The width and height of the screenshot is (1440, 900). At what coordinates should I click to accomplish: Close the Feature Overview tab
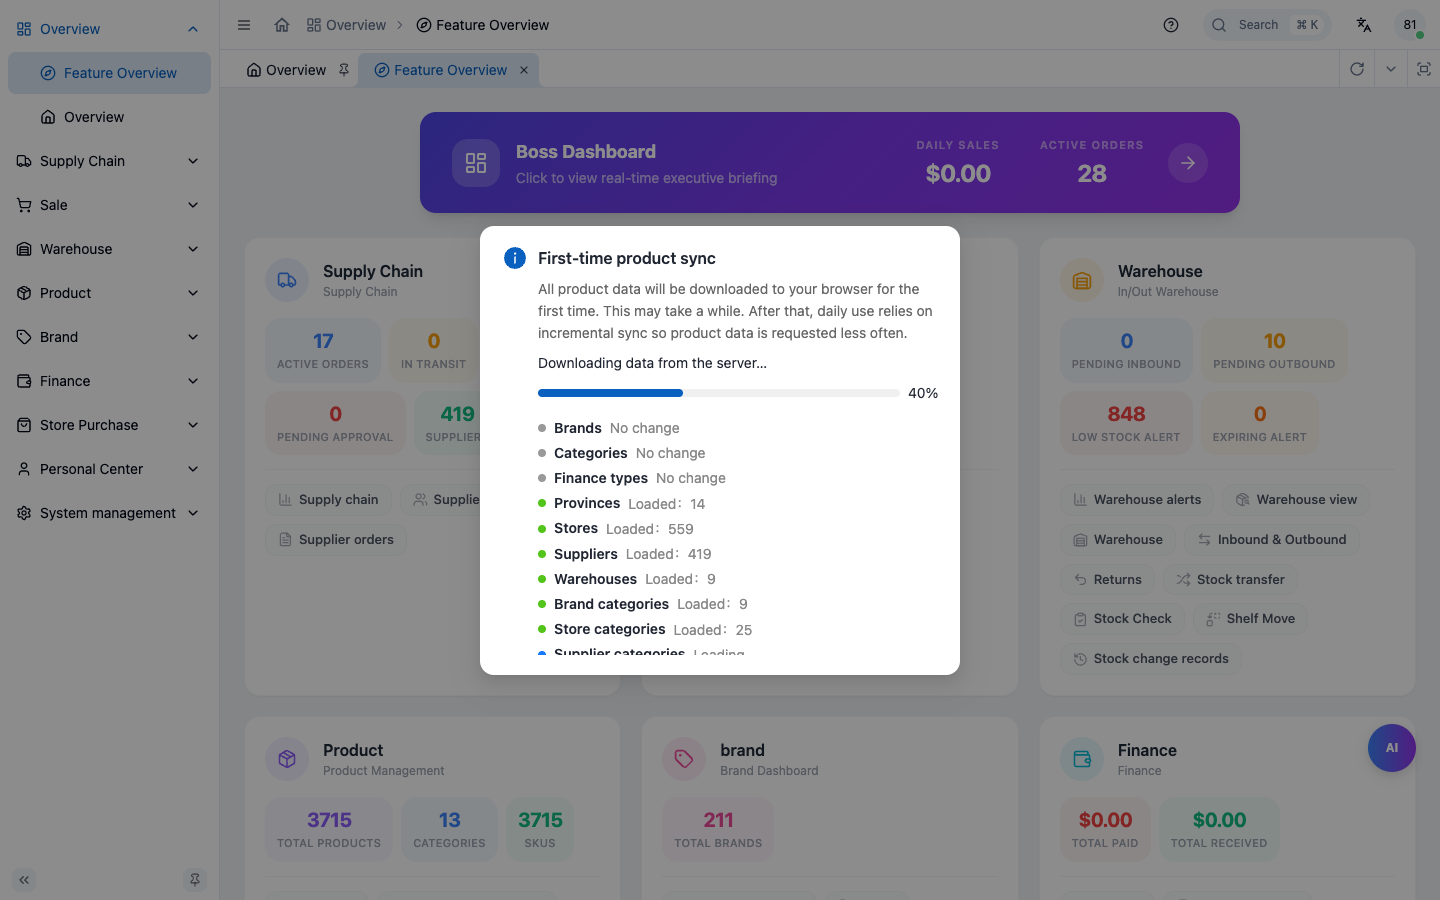coord(524,70)
